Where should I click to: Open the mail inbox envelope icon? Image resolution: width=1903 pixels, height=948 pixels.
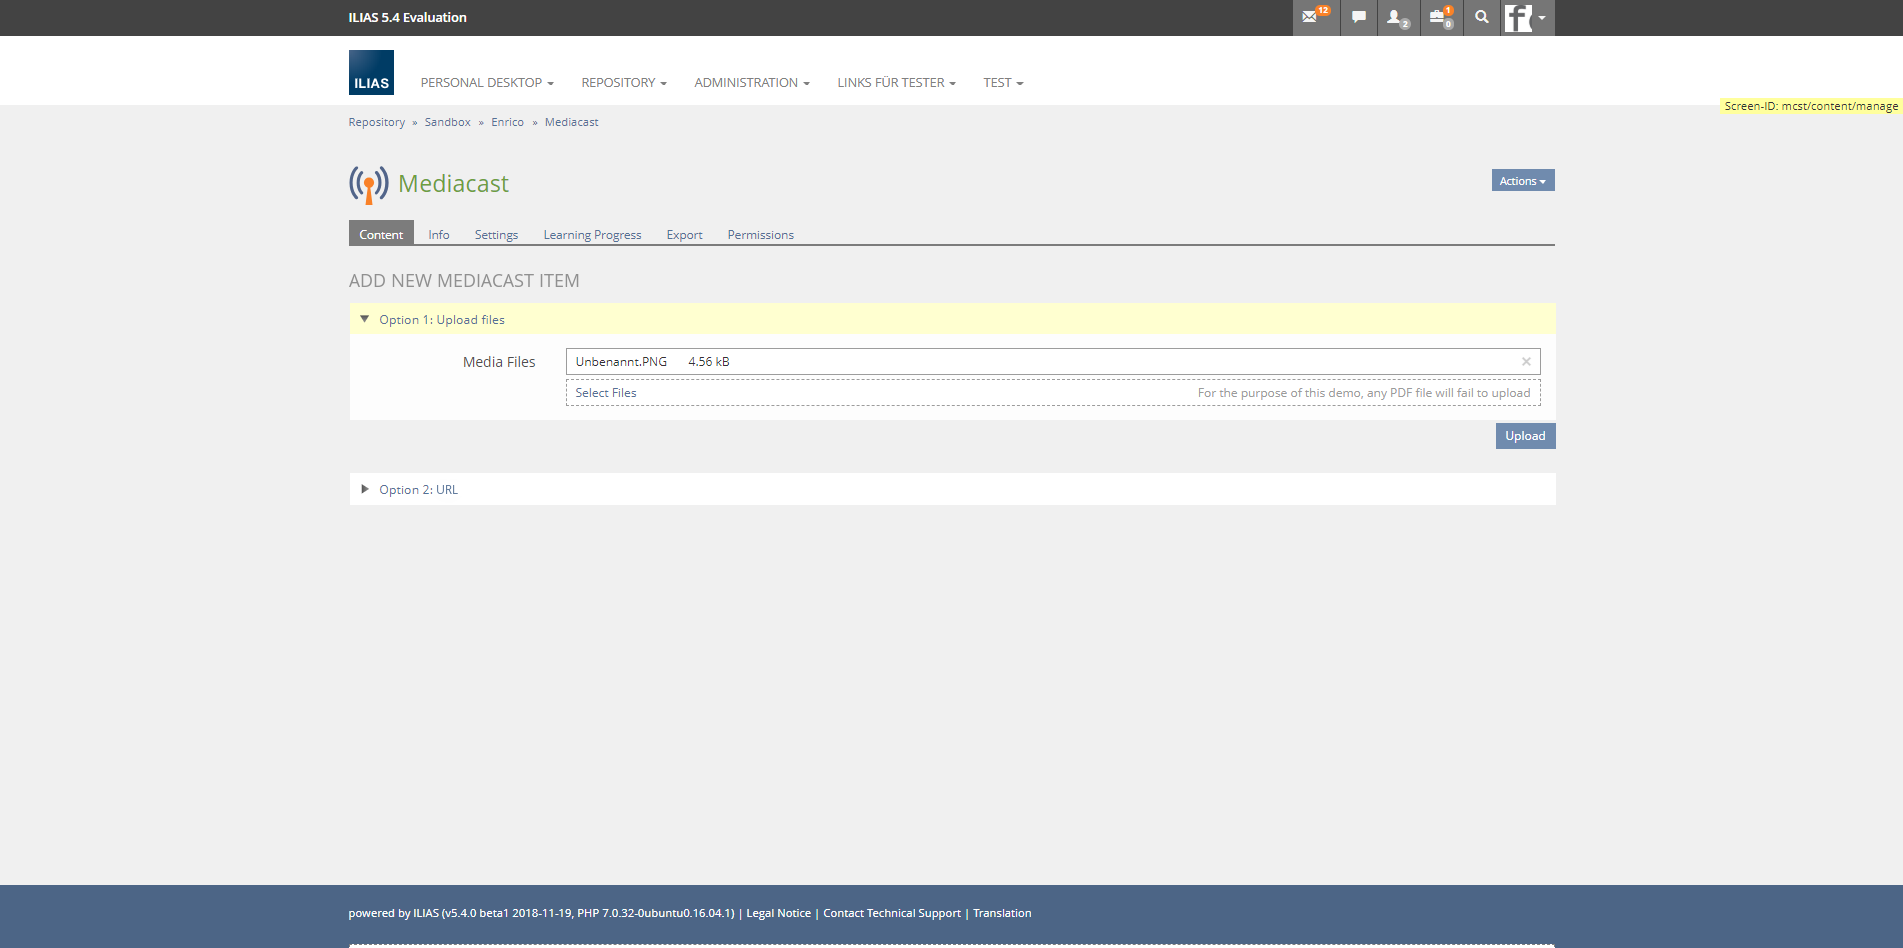[x=1312, y=17]
